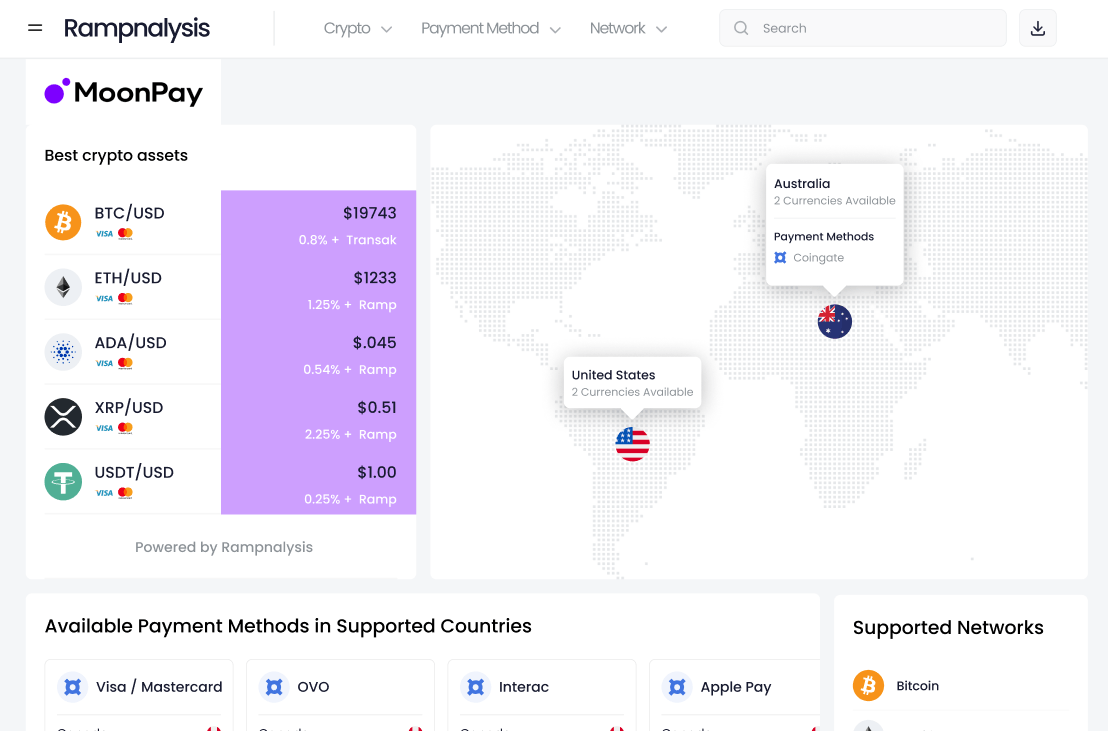
Task: Open the hamburger menu icon
Action: coord(35,28)
